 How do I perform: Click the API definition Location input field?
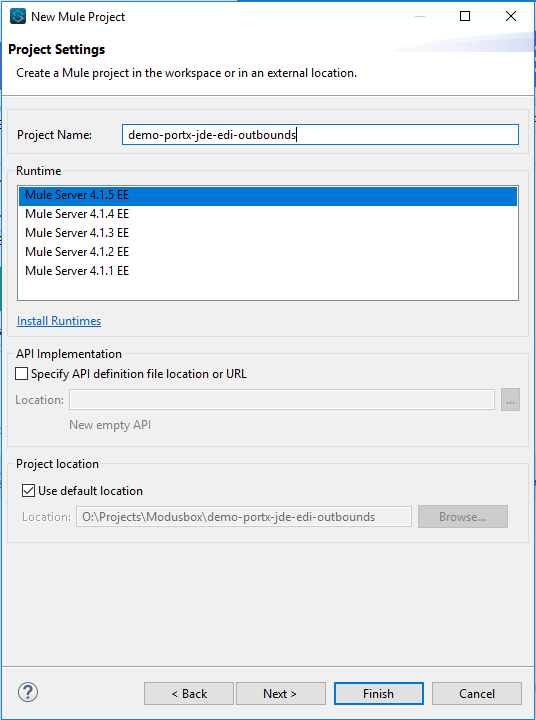[x=282, y=399]
